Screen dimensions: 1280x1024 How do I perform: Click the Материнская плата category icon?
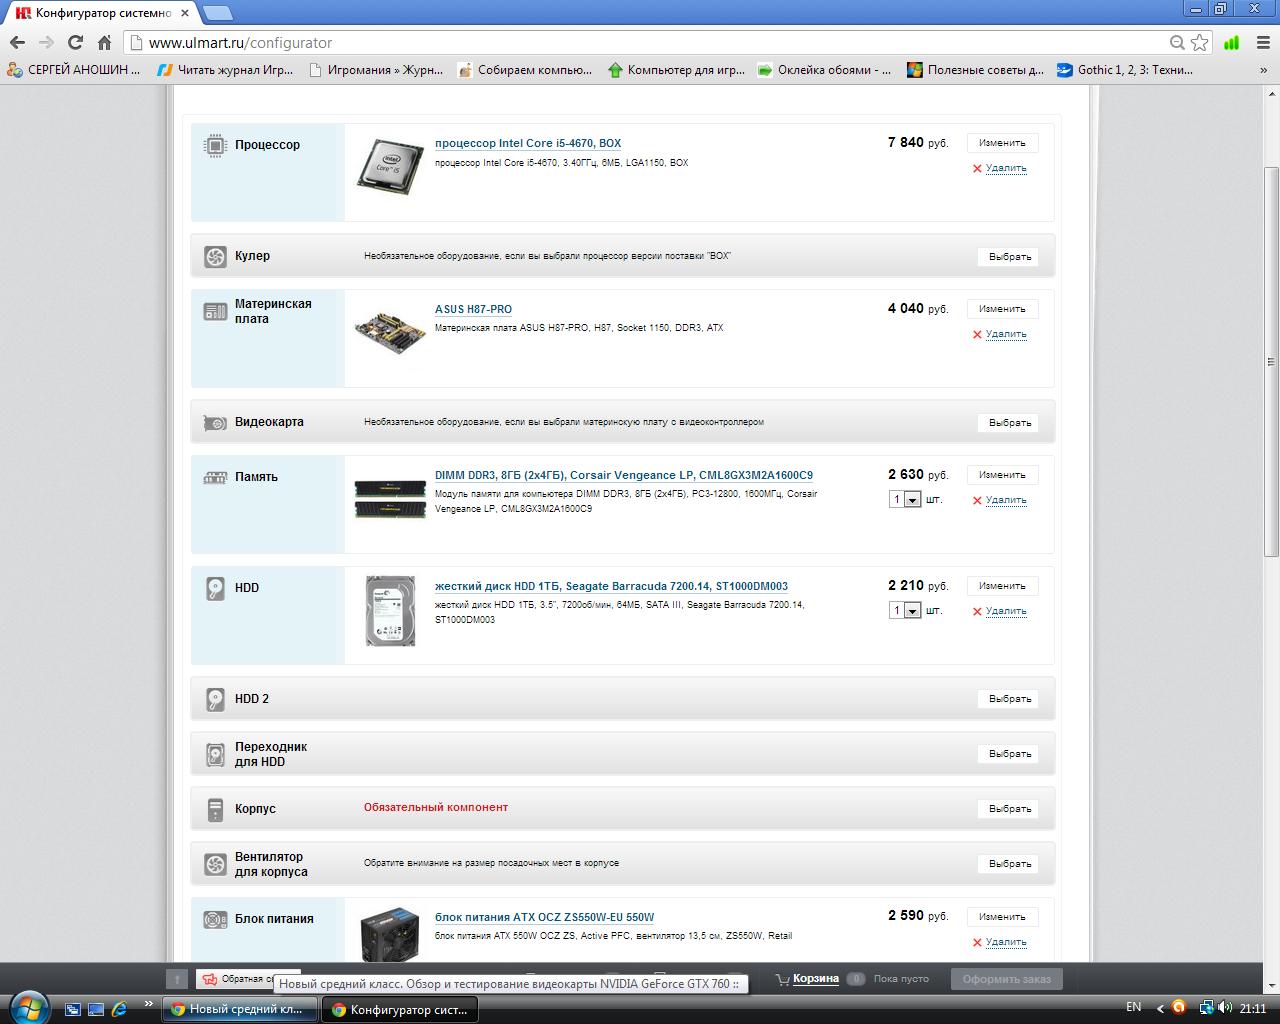pos(215,312)
